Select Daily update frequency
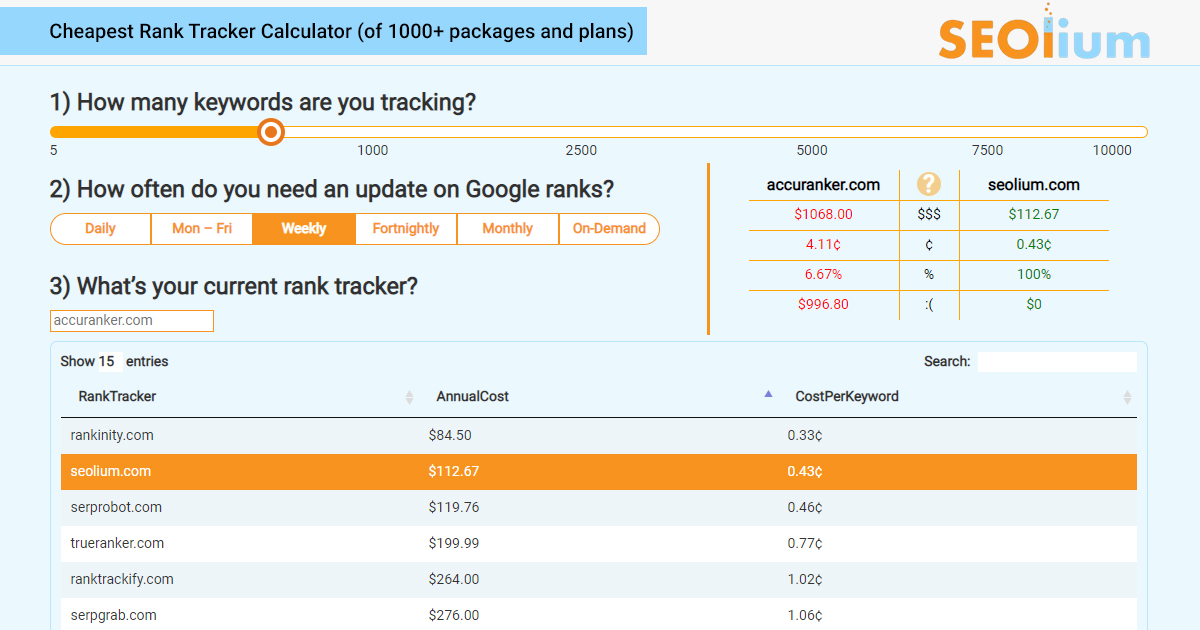This screenshot has height=630, width=1200. pos(100,229)
